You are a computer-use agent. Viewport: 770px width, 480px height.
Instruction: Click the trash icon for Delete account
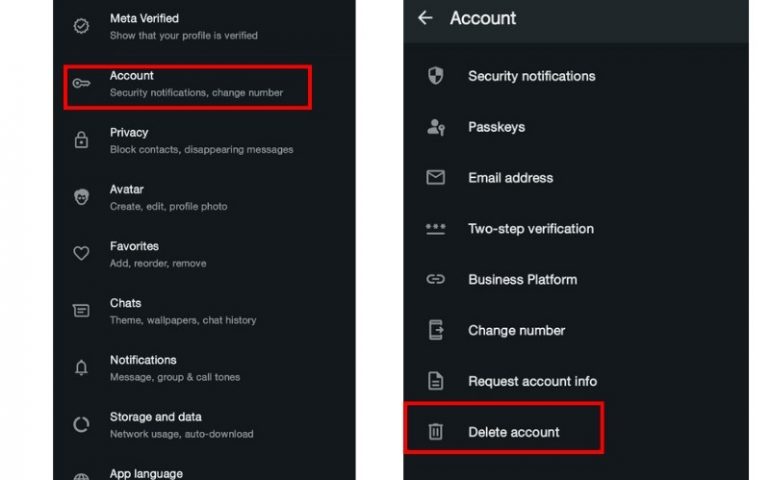pyautogui.click(x=436, y=431)
